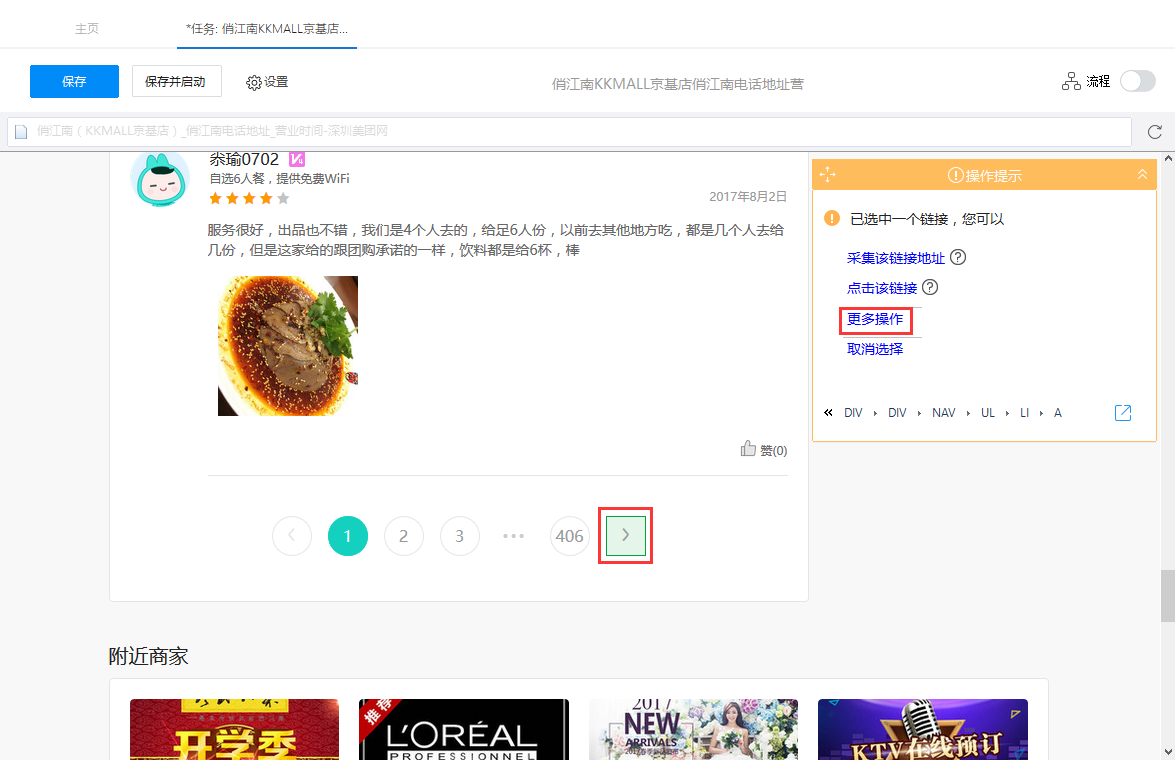
Task: Click scrollbar up arrow
Action: [1168, 159]
